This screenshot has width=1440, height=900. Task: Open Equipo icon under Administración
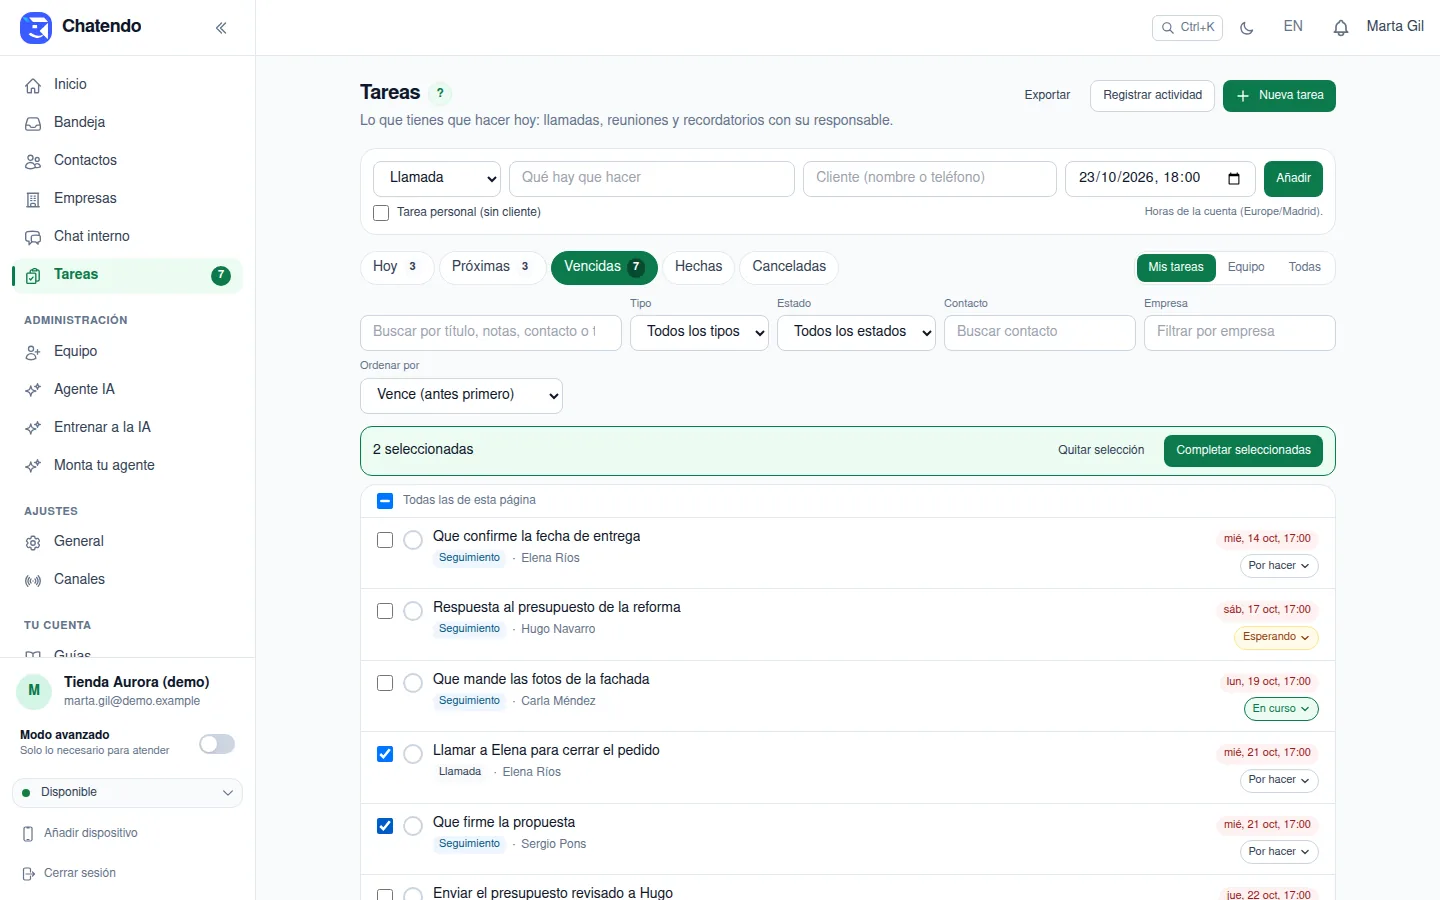pos(33,352)
